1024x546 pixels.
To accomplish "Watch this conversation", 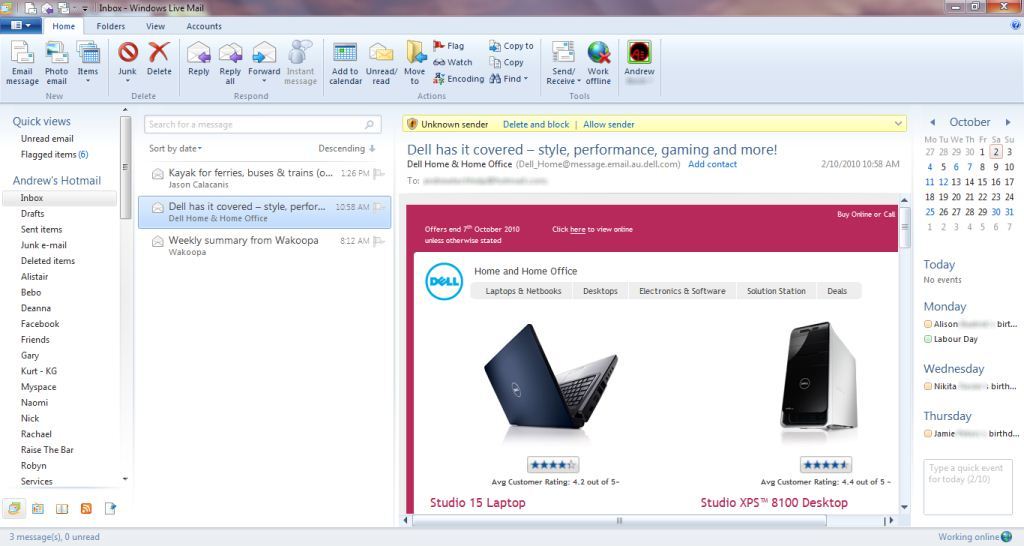I will tap(453, 62).
